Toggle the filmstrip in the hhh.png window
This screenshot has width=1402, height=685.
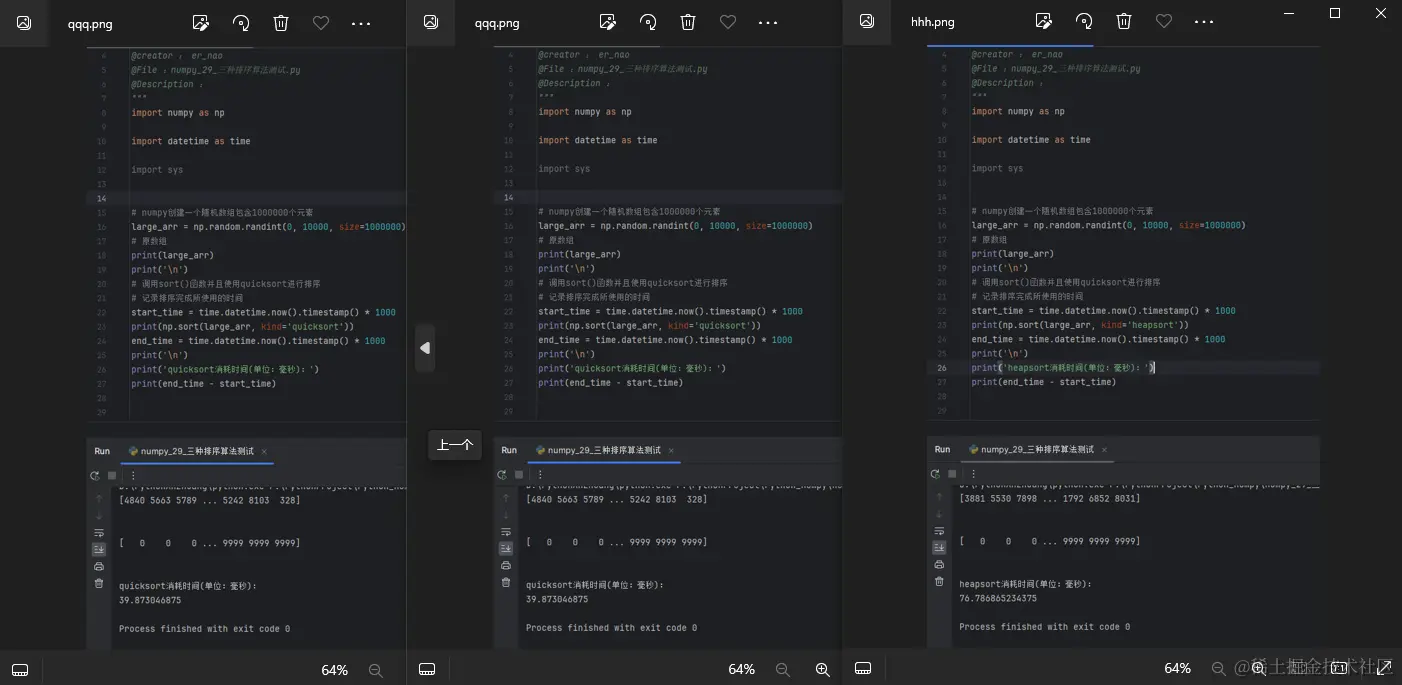point(863,668)
